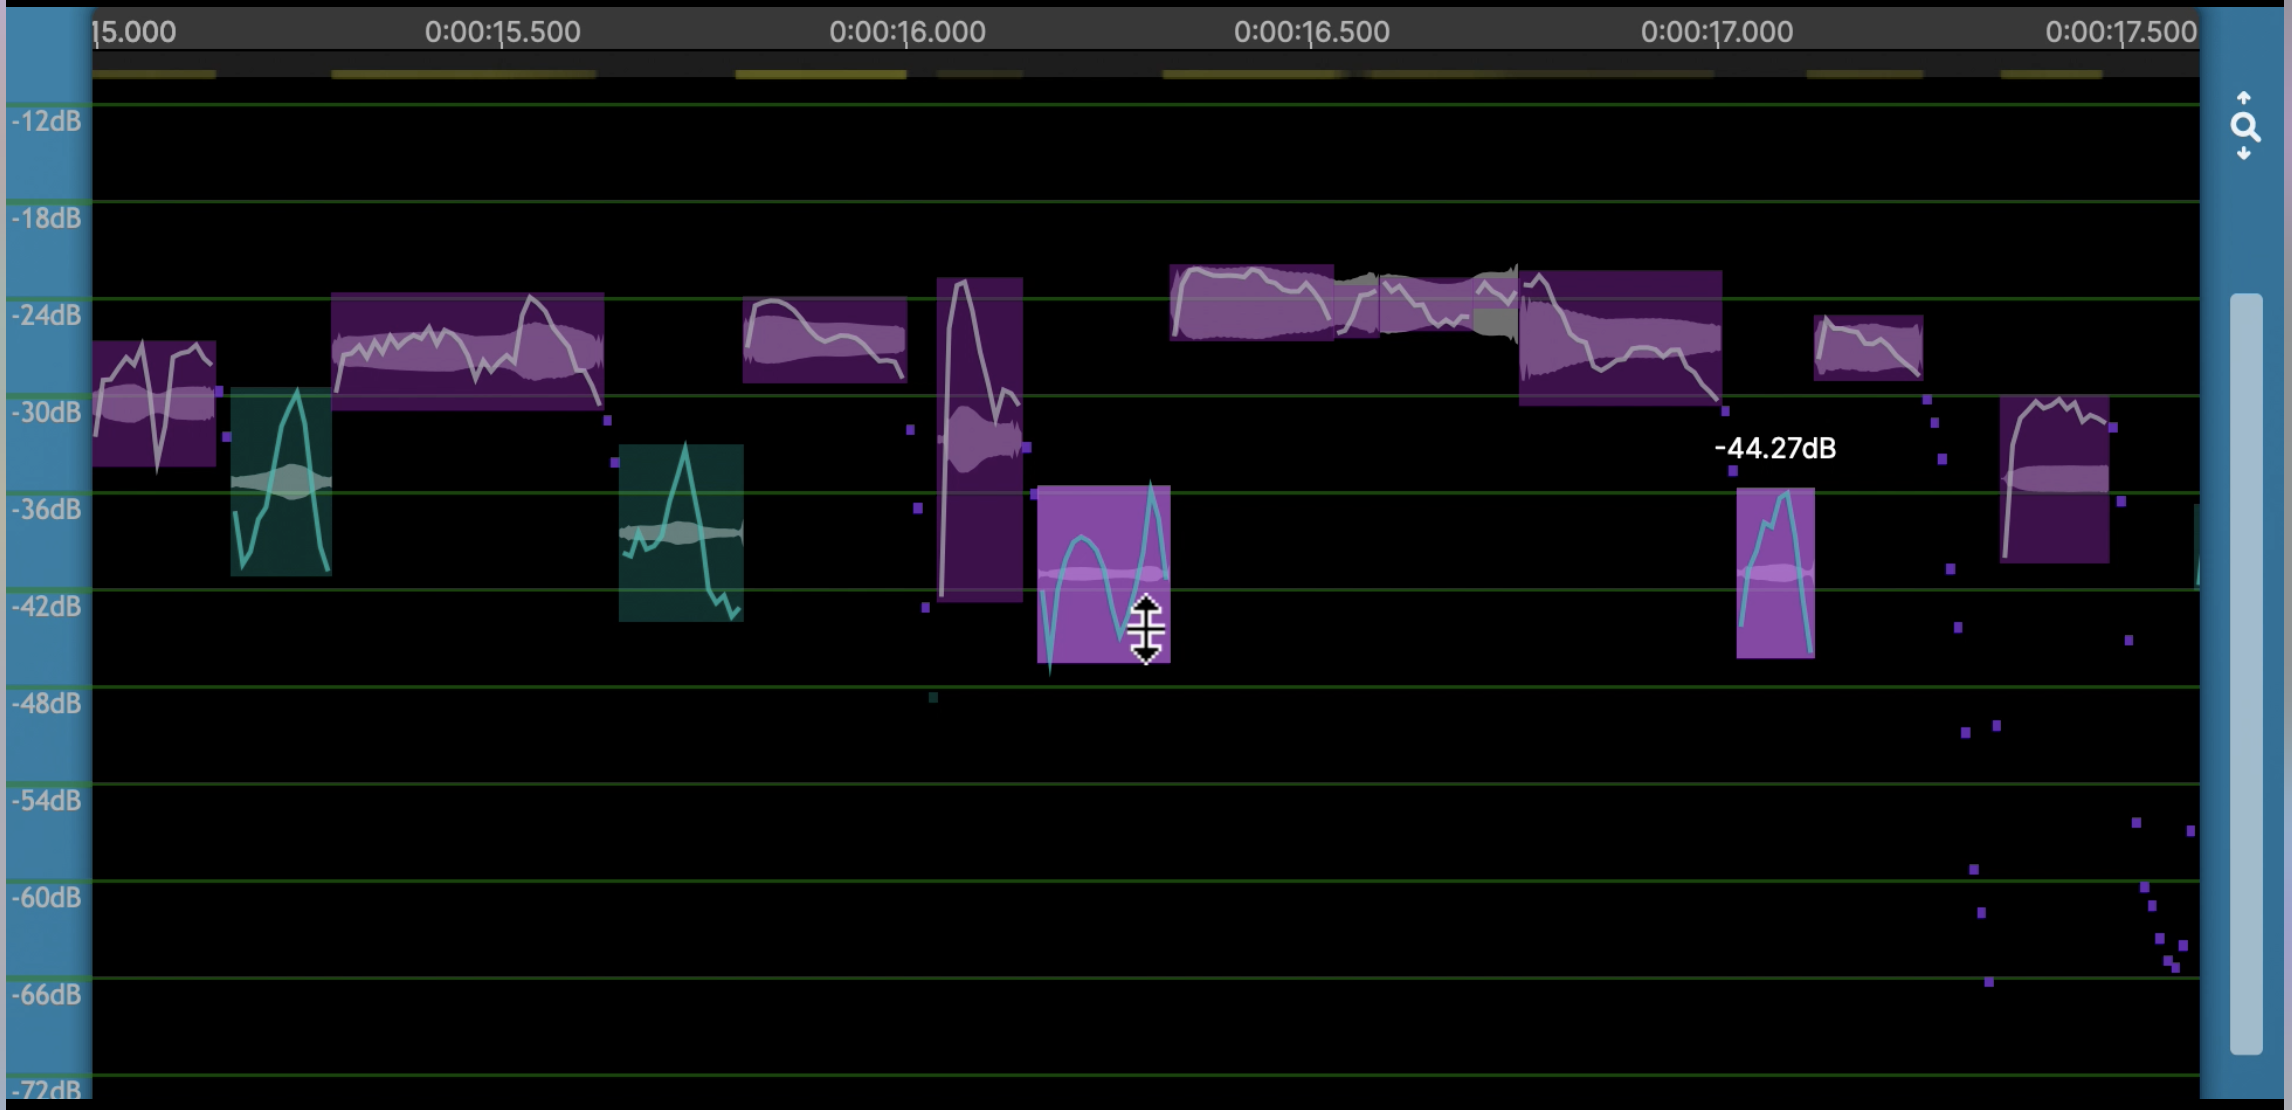Click the -48dB label on the level scale
2292x1110 pixels.
(x=47, y=703)
